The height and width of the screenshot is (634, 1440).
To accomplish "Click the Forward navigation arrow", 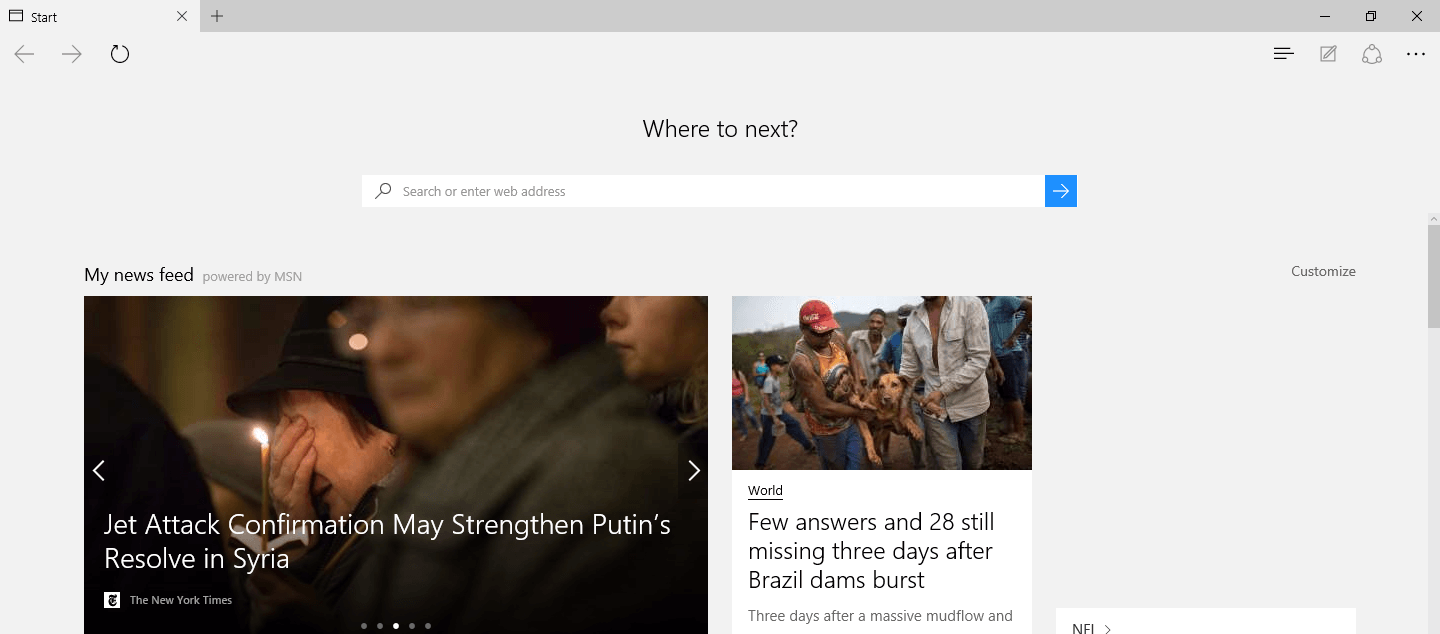I will click(72, 54).
